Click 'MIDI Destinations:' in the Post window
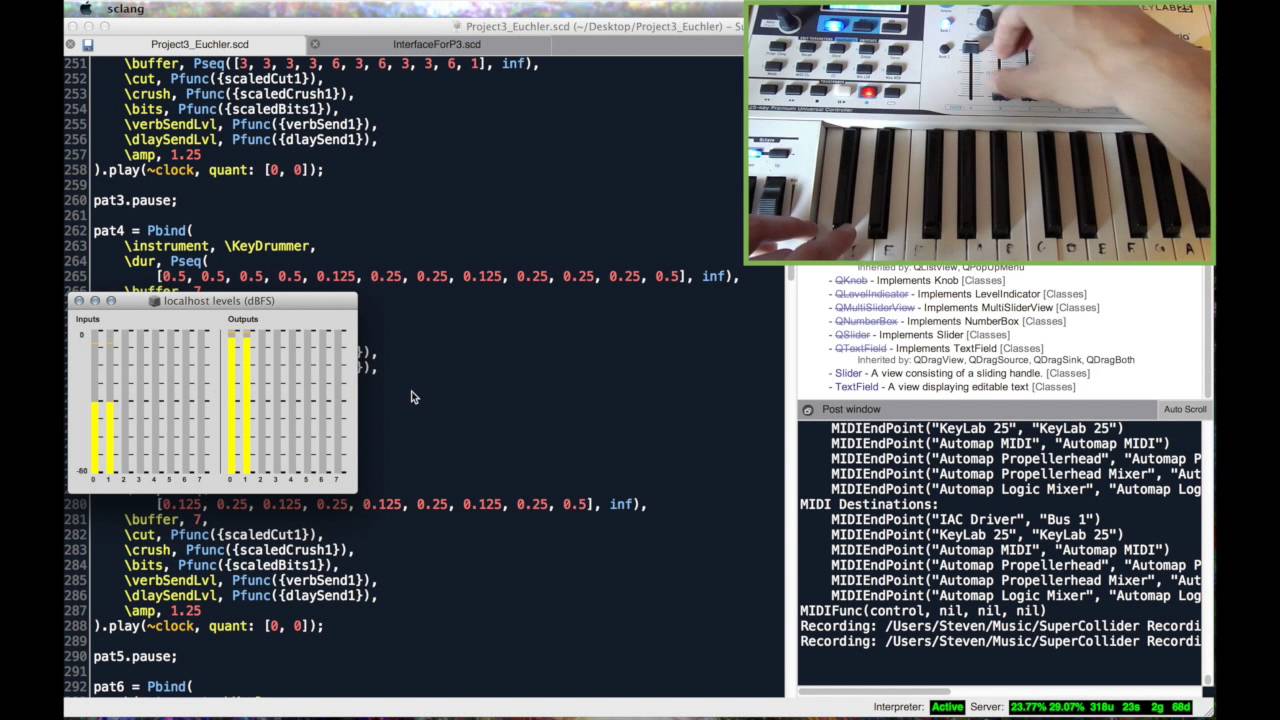Image resolution: width=1280 pixels, height=720 pixels. 869,505
